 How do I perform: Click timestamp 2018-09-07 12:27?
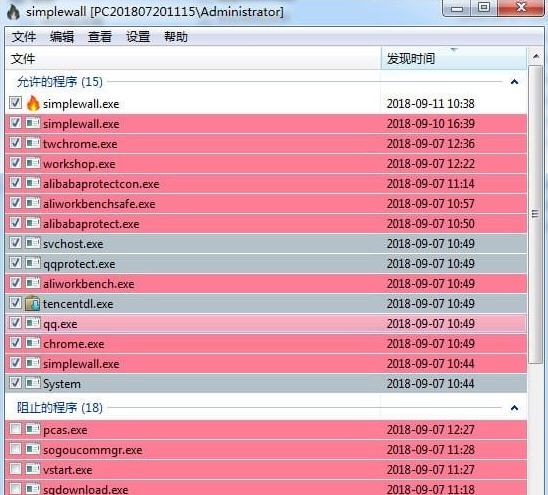431,429
